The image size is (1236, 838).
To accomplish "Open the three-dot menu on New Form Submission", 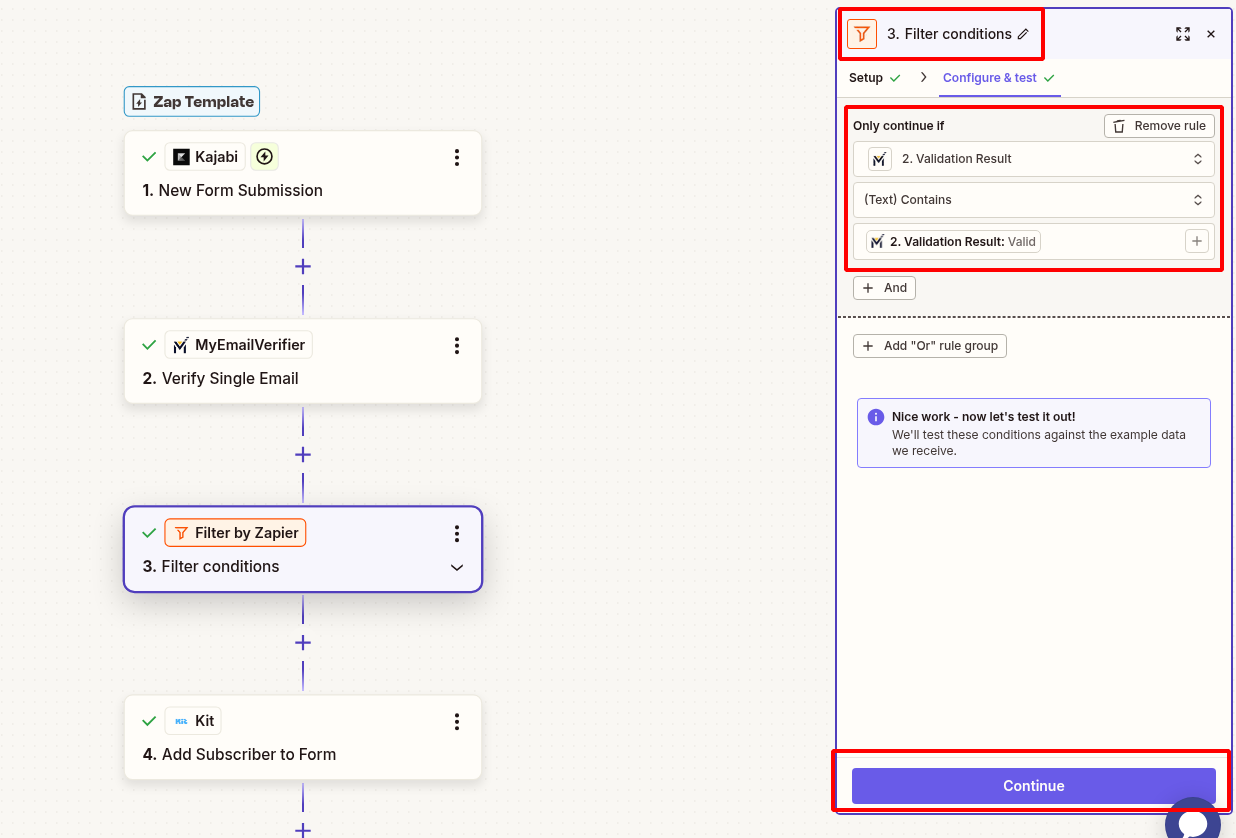I will point(457,157).
